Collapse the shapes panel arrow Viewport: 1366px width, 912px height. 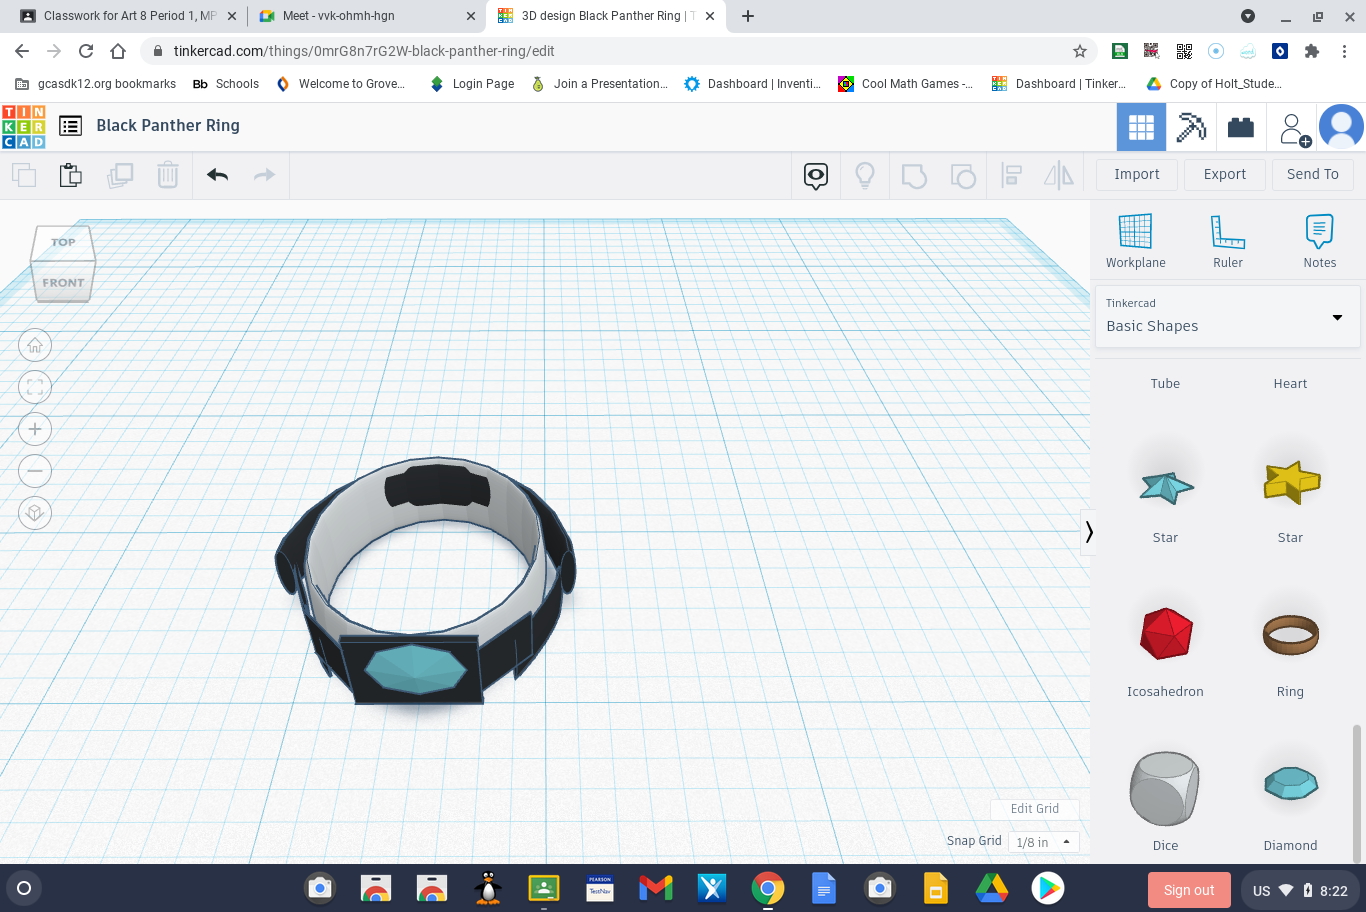pos(1089,532)
